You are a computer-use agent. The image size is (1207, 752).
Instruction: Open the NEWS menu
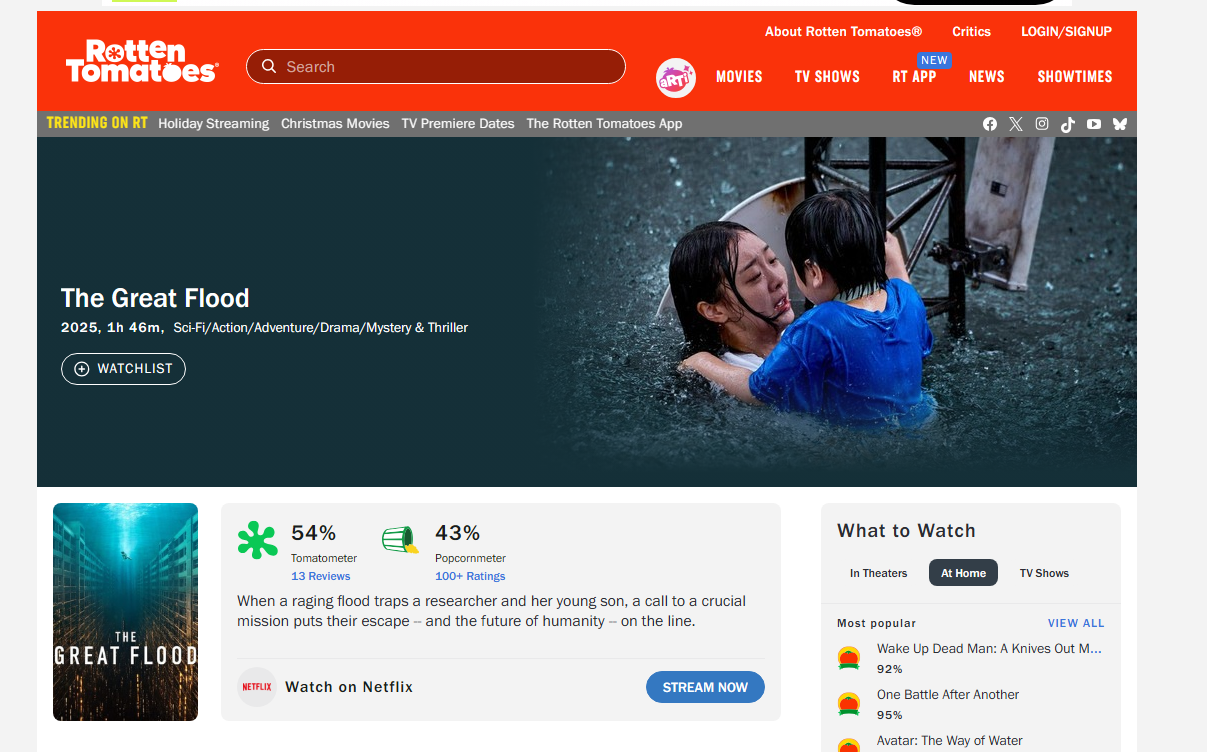pos(986,77)
